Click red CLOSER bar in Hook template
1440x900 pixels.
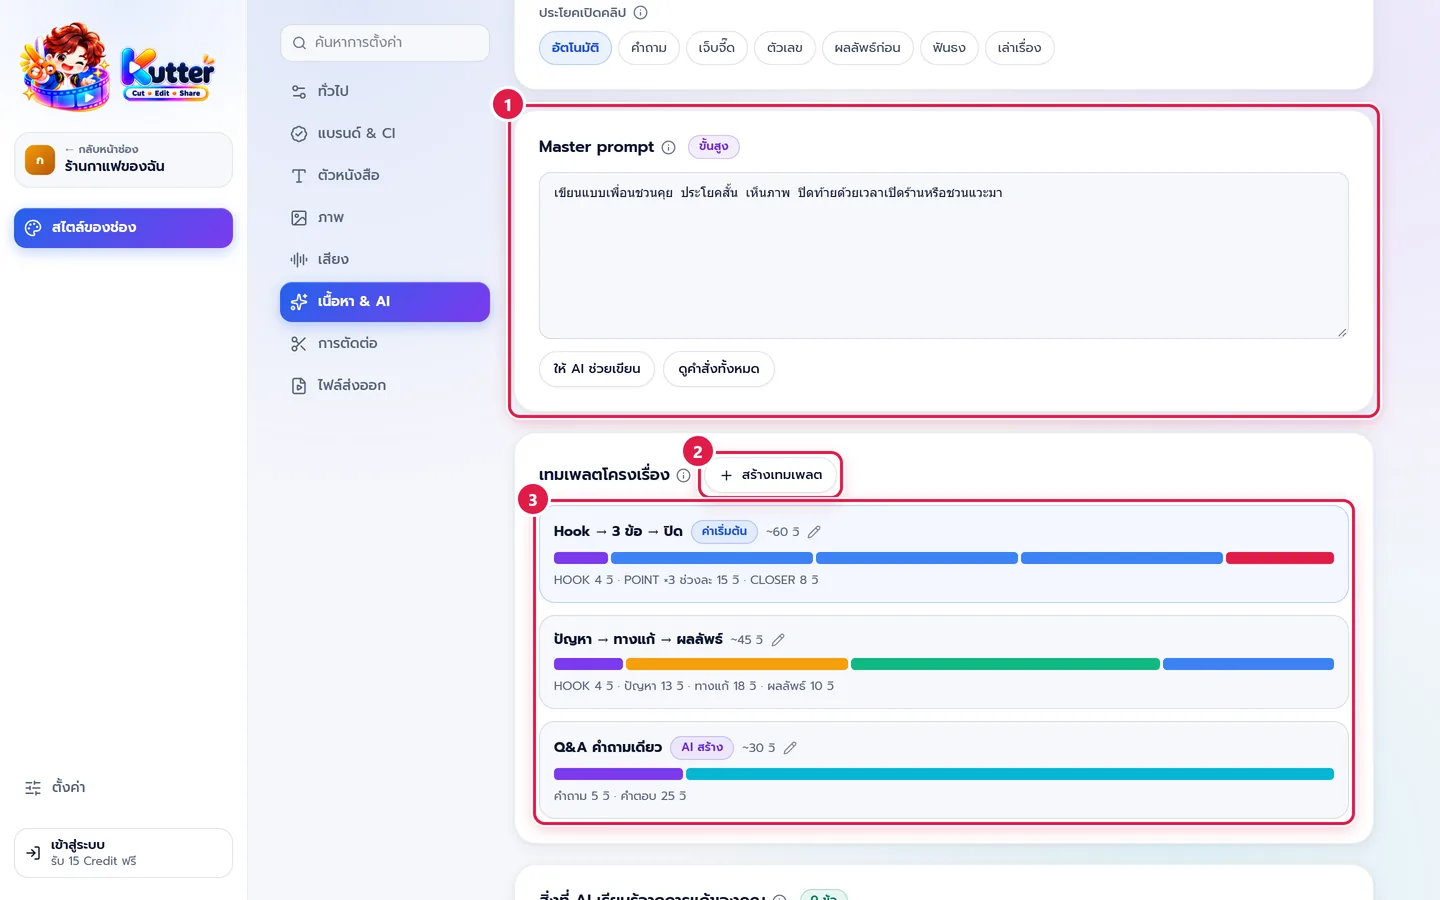(1280, 558)
